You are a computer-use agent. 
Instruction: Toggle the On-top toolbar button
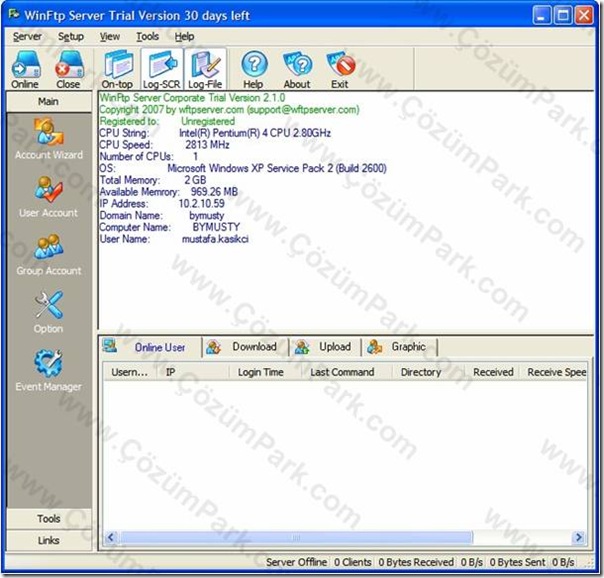pos(117,70)
